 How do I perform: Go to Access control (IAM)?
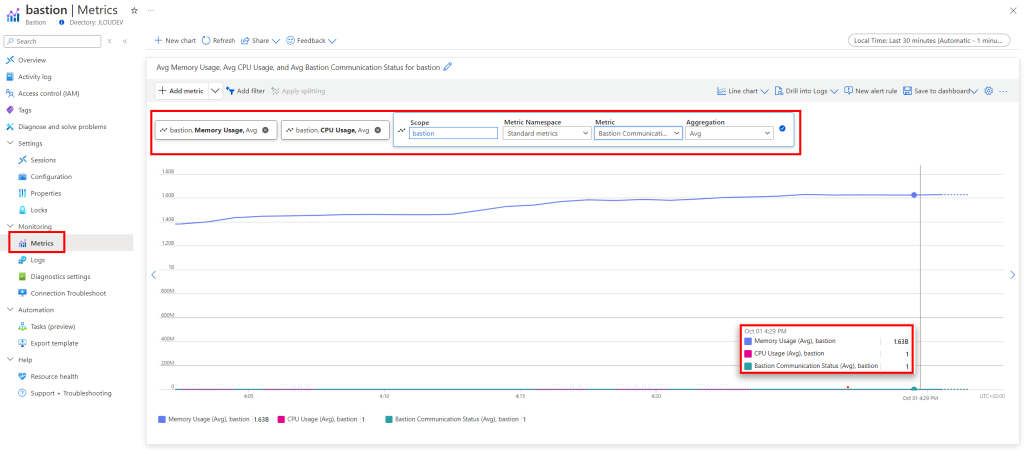click(48, 93)
